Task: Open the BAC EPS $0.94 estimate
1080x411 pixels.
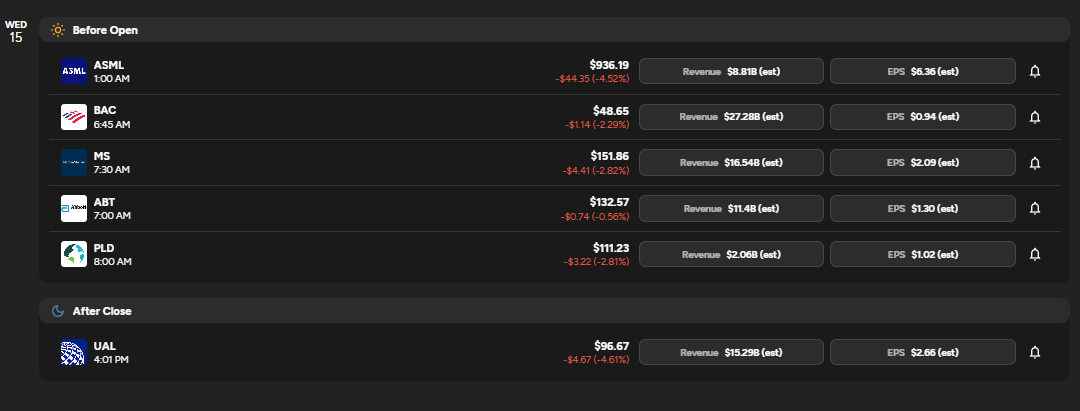Action: 922,117
